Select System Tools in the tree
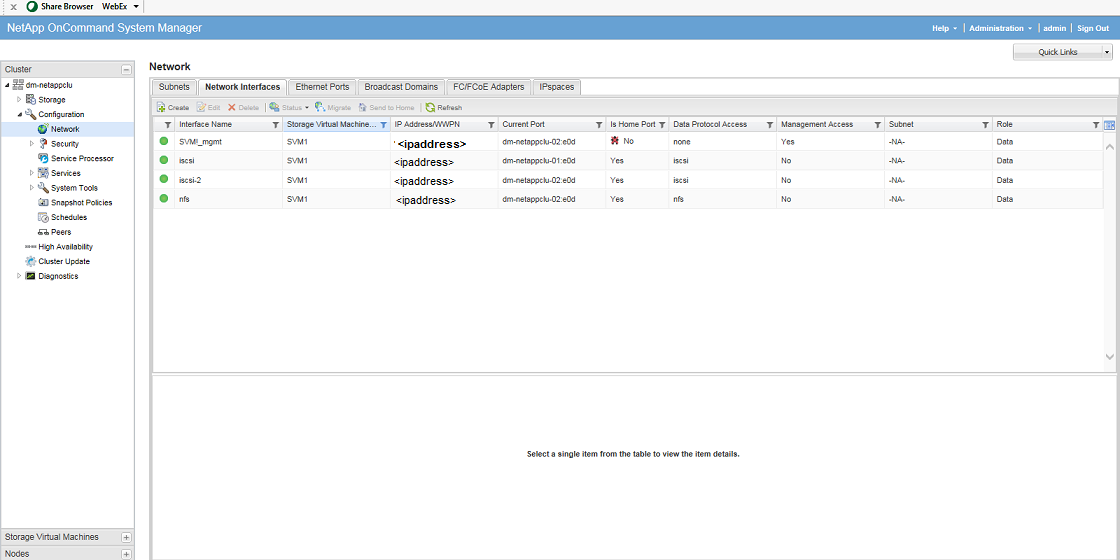The image size is (1120, 560). coord(74,188)
